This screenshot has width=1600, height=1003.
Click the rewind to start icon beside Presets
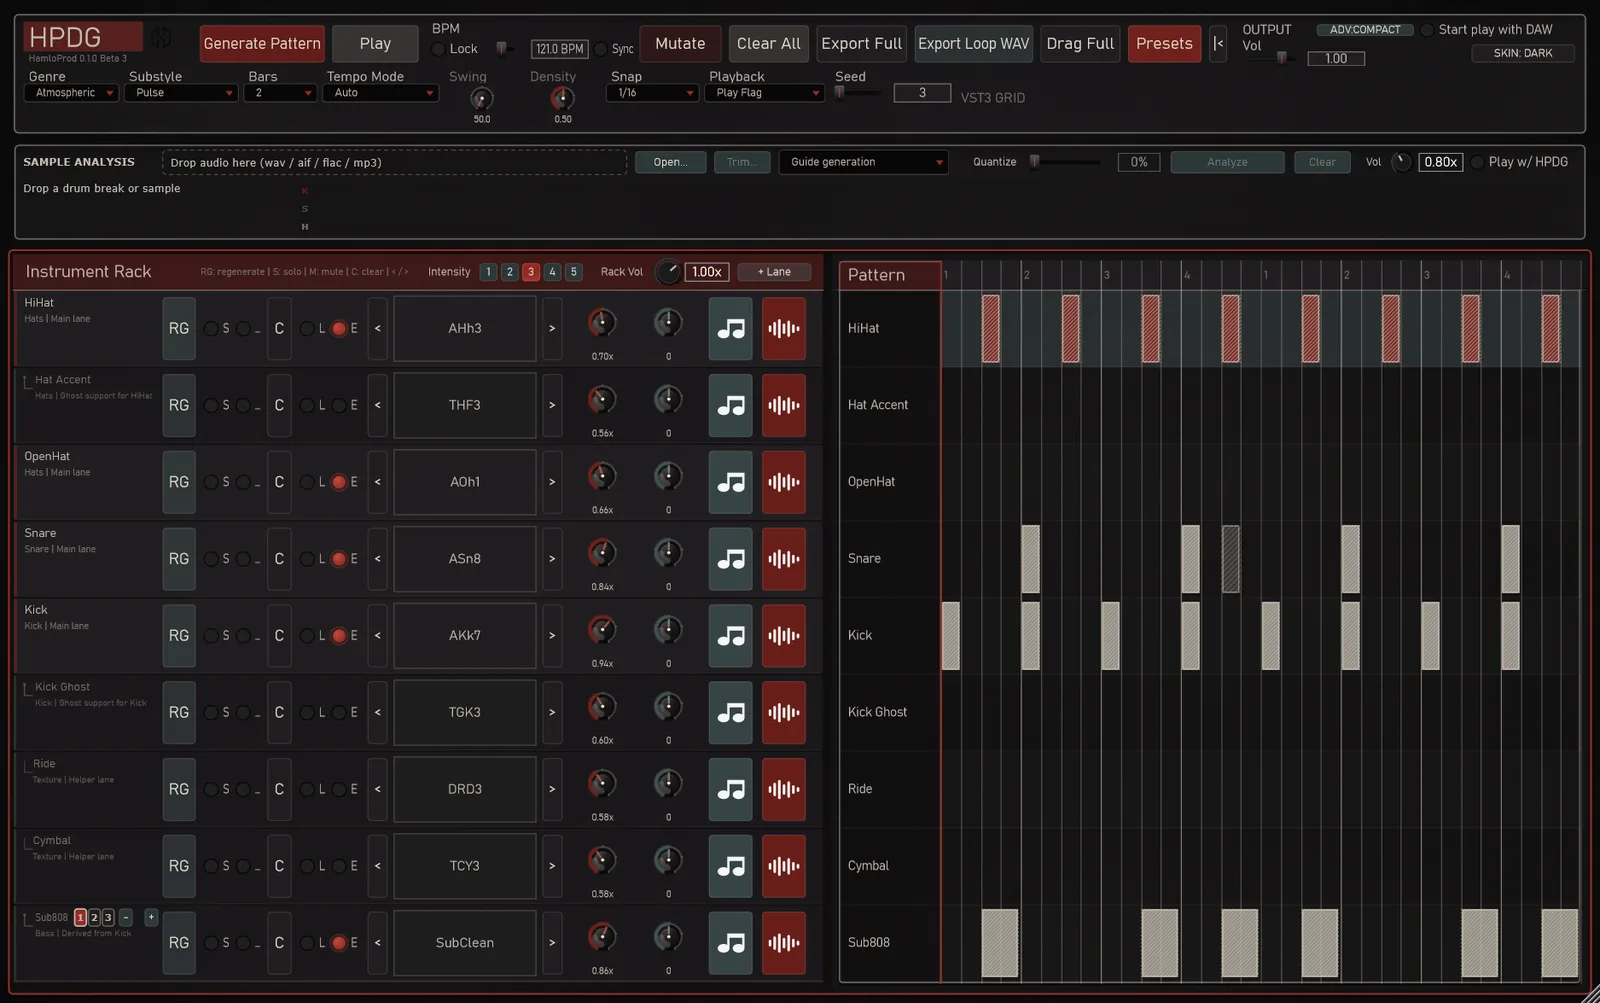pyautogui.click(x=1218, y=44)
